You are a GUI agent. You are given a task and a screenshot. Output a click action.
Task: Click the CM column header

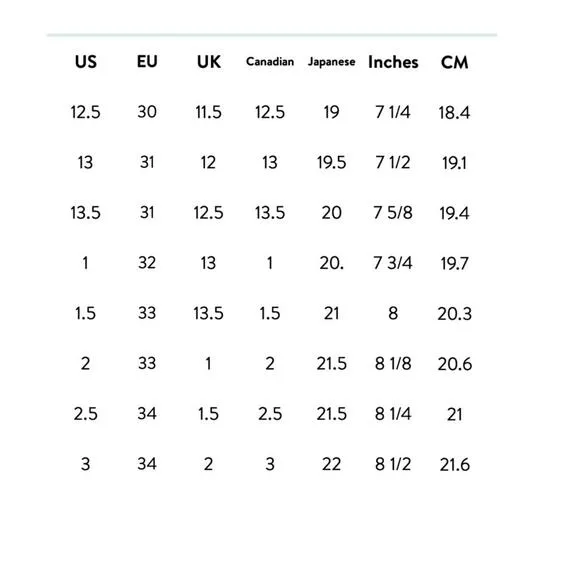(454, 62)
